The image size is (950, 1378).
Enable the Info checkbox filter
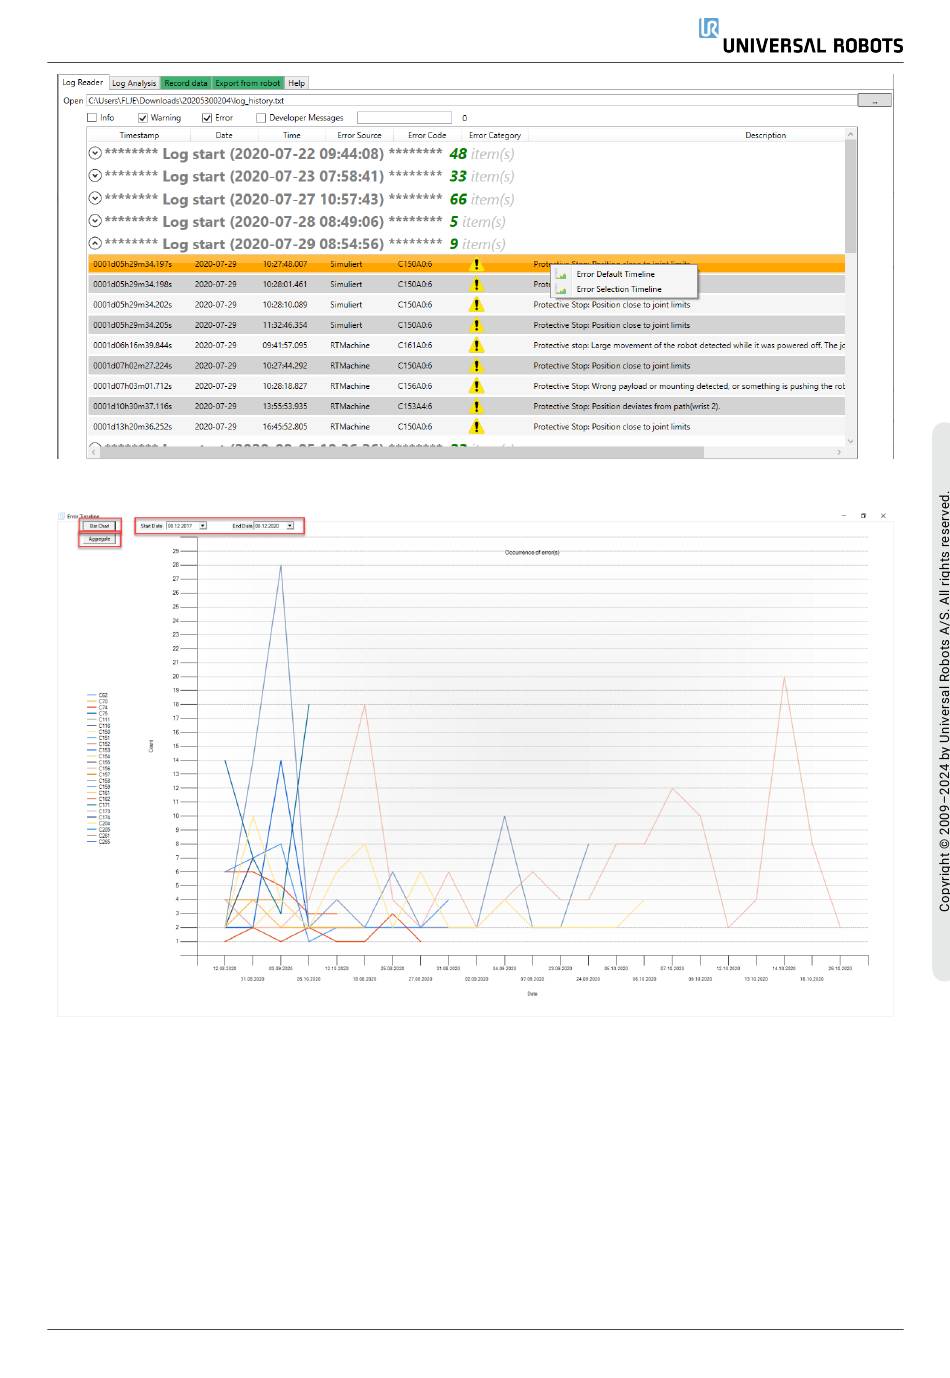tap(92, 118)
